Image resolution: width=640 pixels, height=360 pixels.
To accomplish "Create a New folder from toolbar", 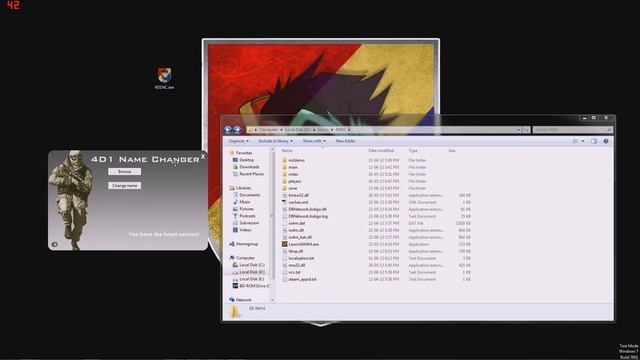I will pyautogui.click(x=345, y=141).
